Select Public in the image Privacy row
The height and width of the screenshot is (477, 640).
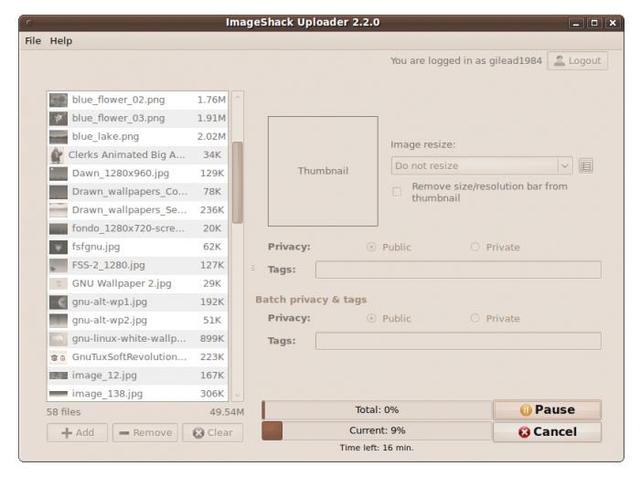[371, 247]
